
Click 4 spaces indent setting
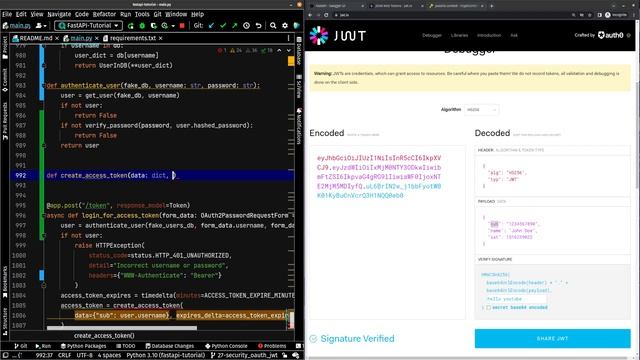(x=109, y=356)
